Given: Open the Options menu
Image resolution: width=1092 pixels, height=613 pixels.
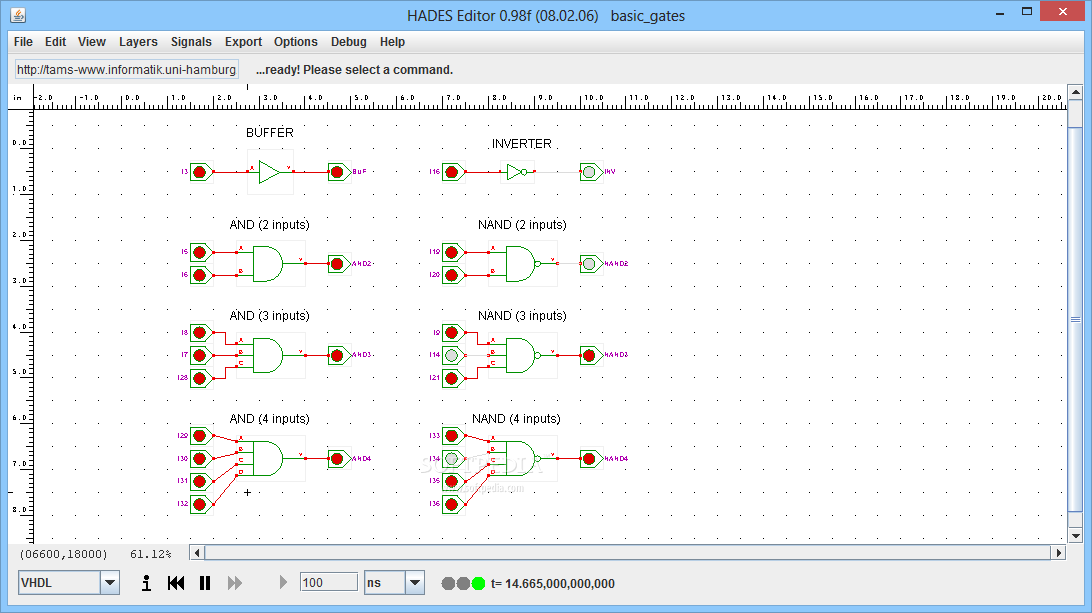Looking at the screenshot, I should (x=295, y=42).
